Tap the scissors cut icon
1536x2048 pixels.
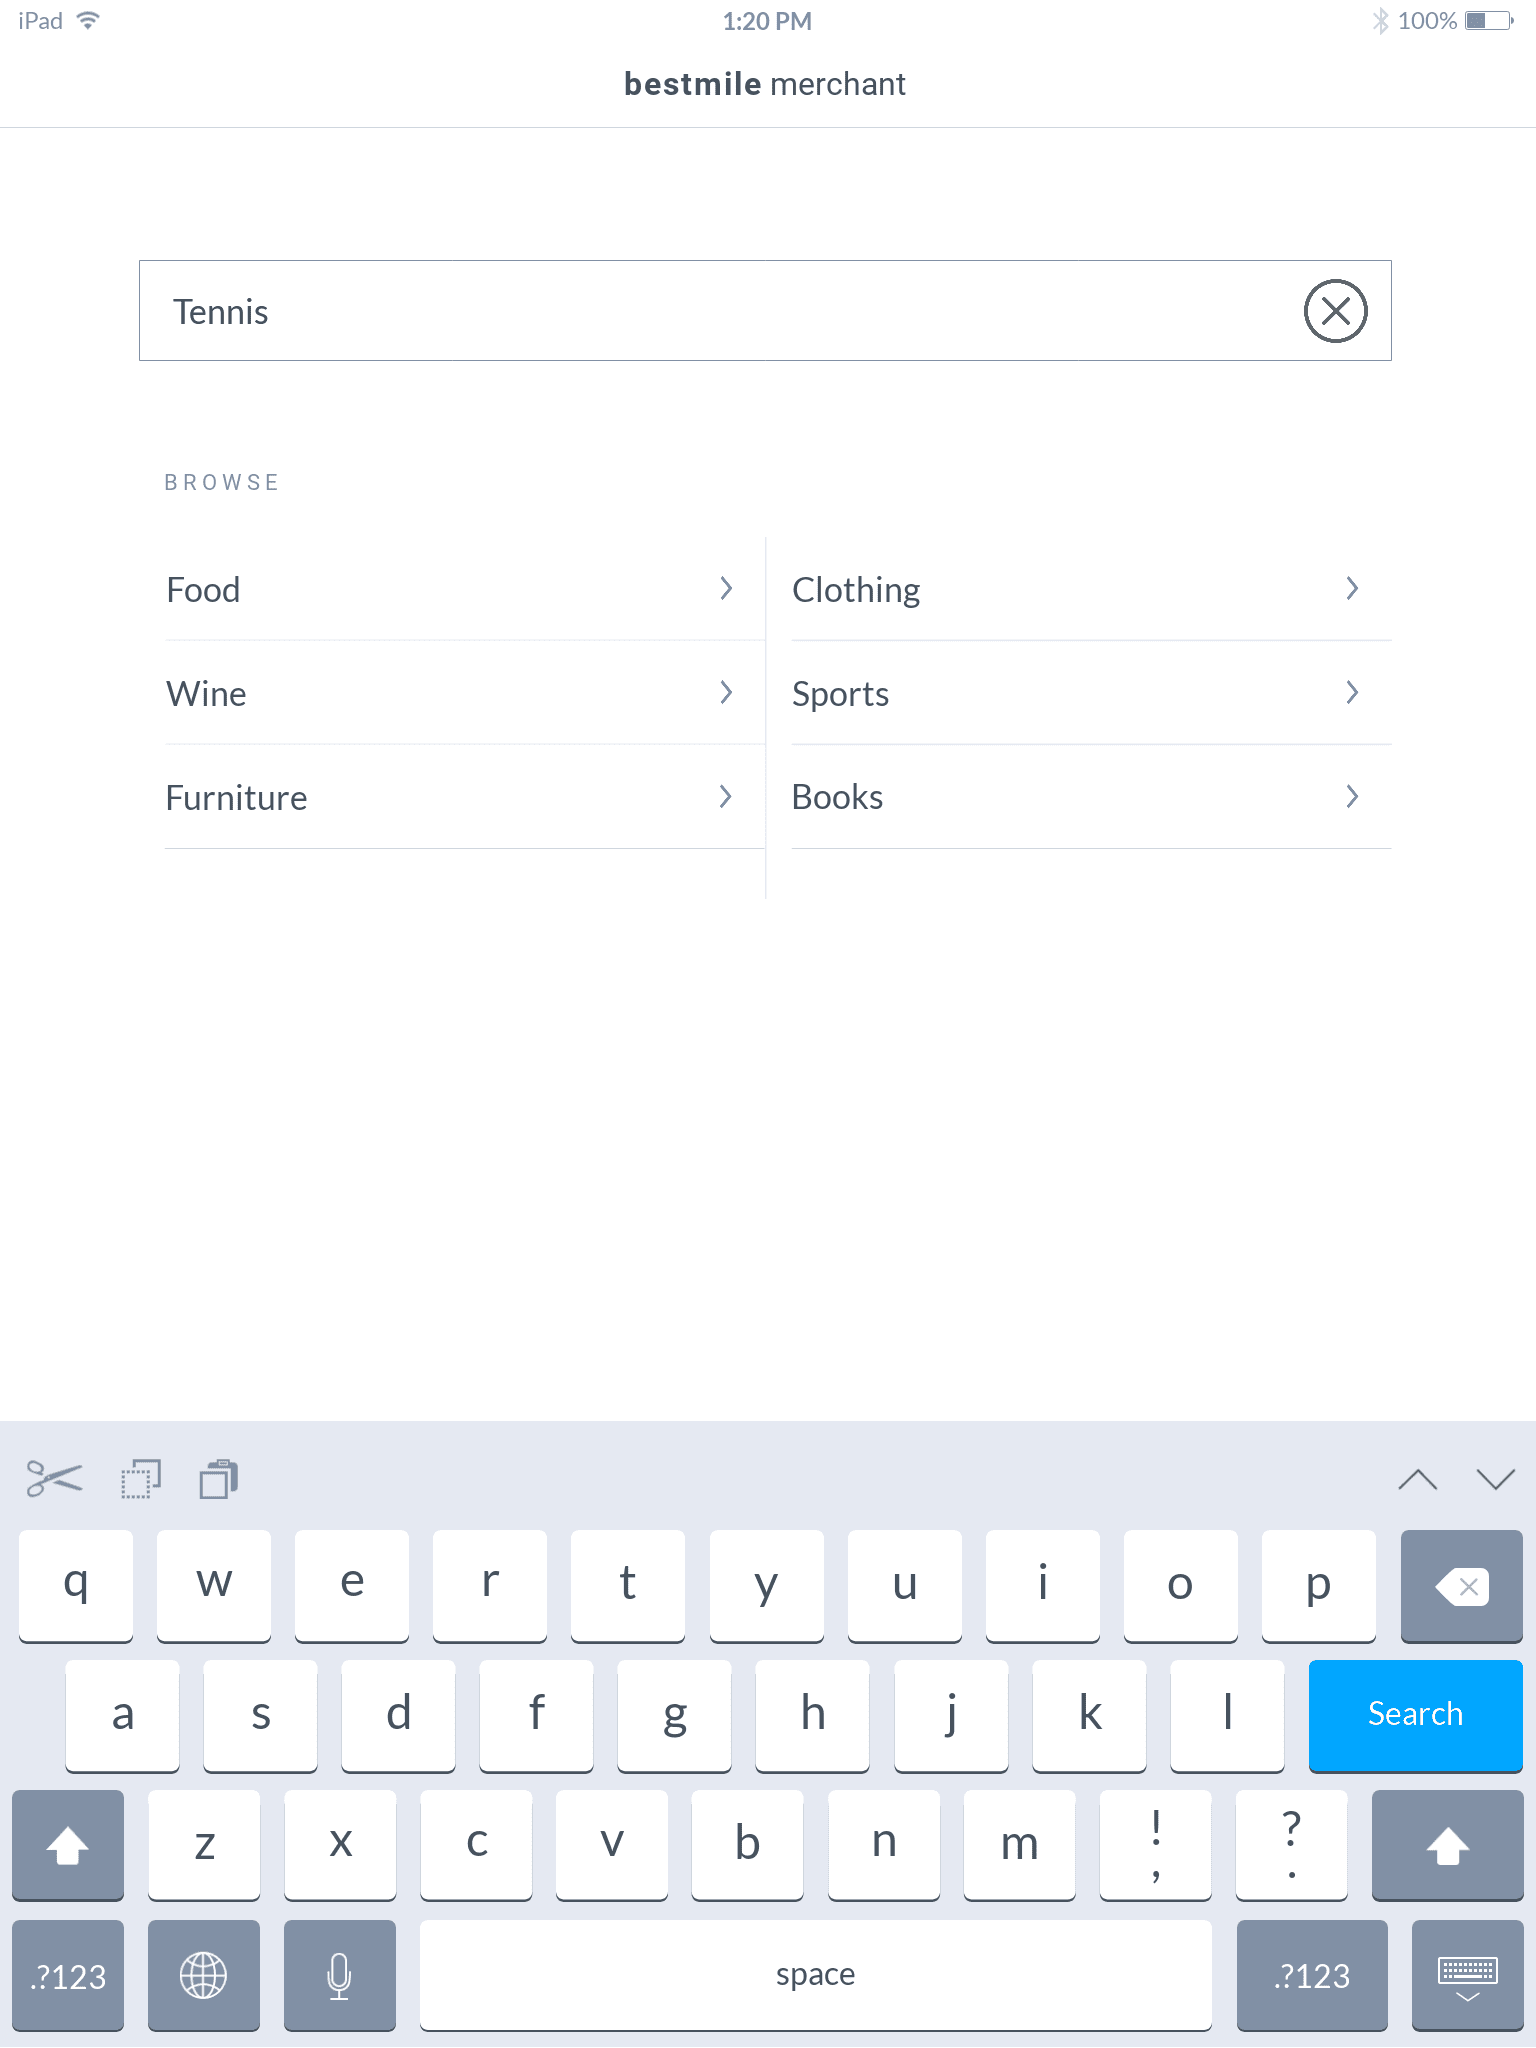pos(54,1479)
